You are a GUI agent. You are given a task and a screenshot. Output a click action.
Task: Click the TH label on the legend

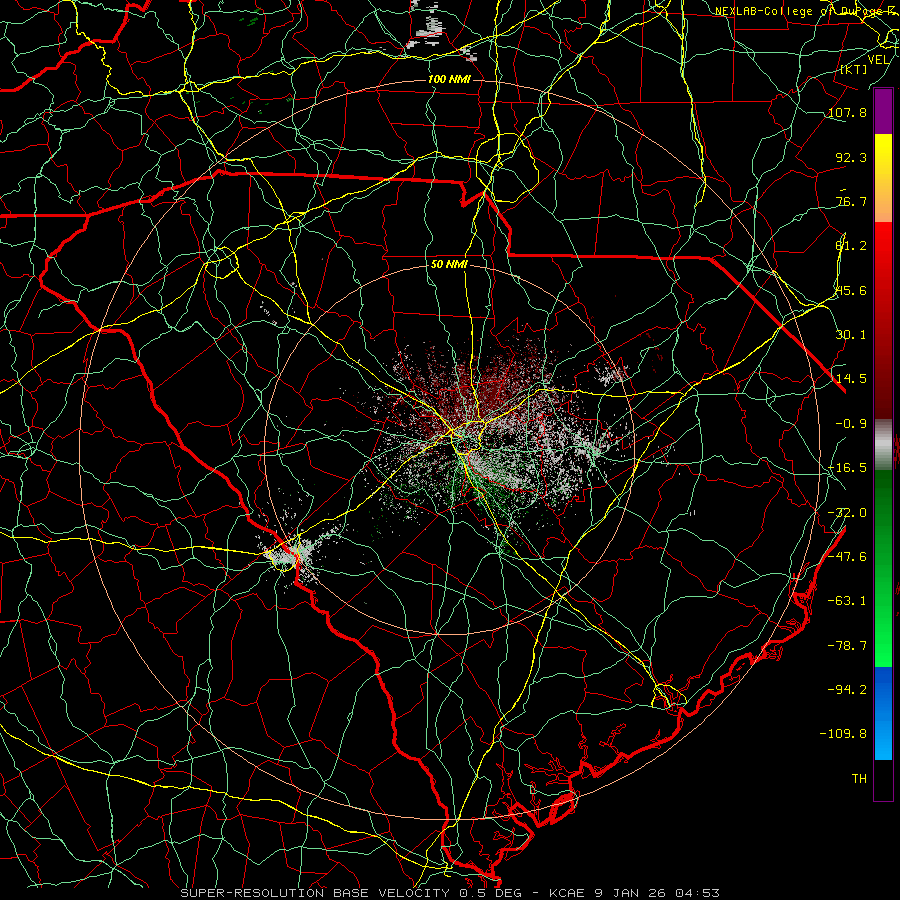(x=859, y=779)
